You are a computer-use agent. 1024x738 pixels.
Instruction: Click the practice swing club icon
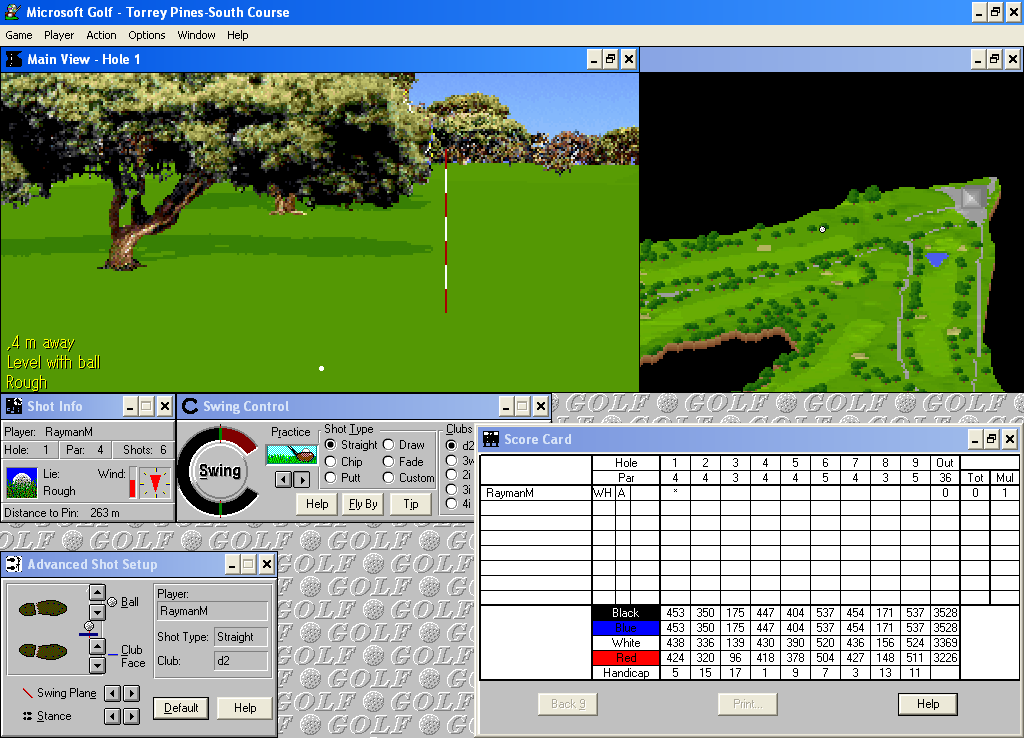tap(292, 455)
